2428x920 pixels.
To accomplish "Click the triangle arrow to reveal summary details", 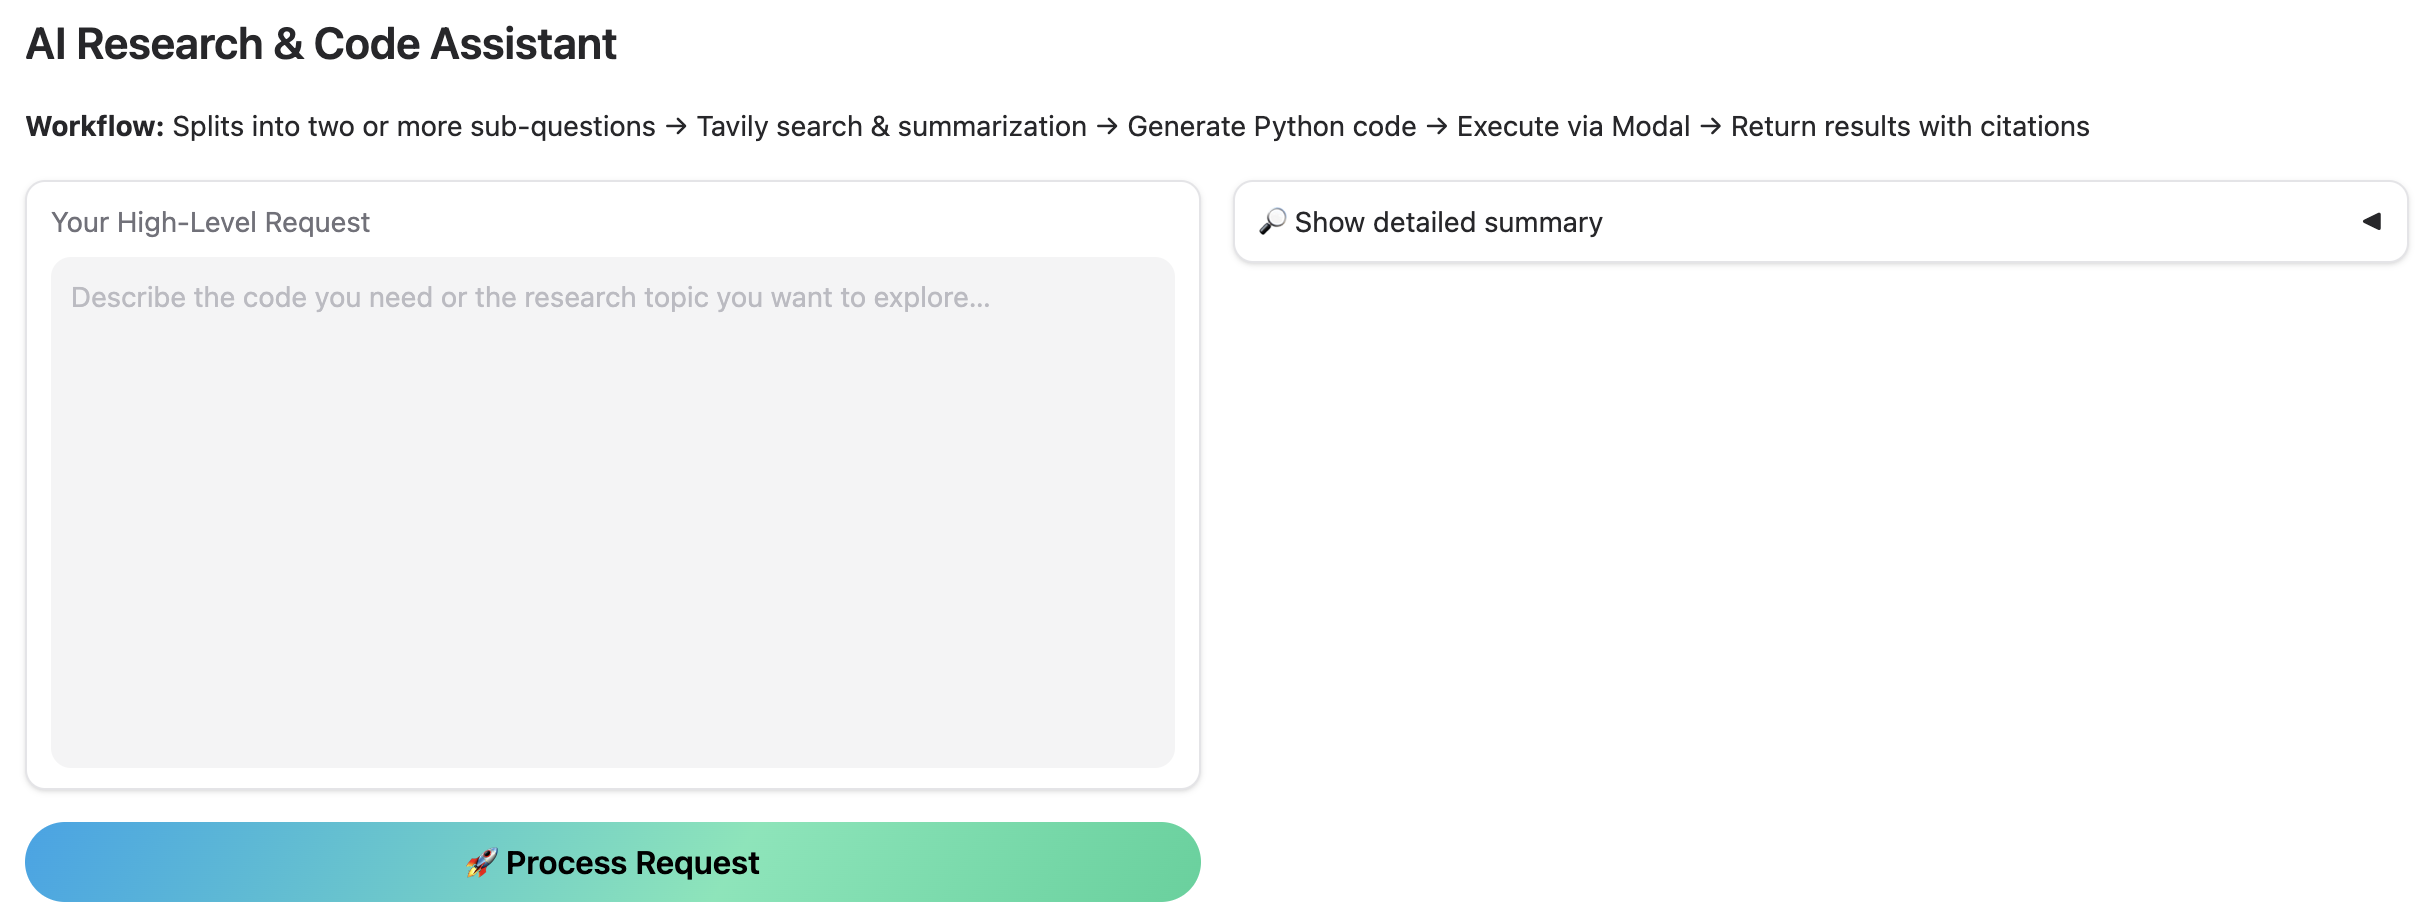I will (x=2372, y=222).
